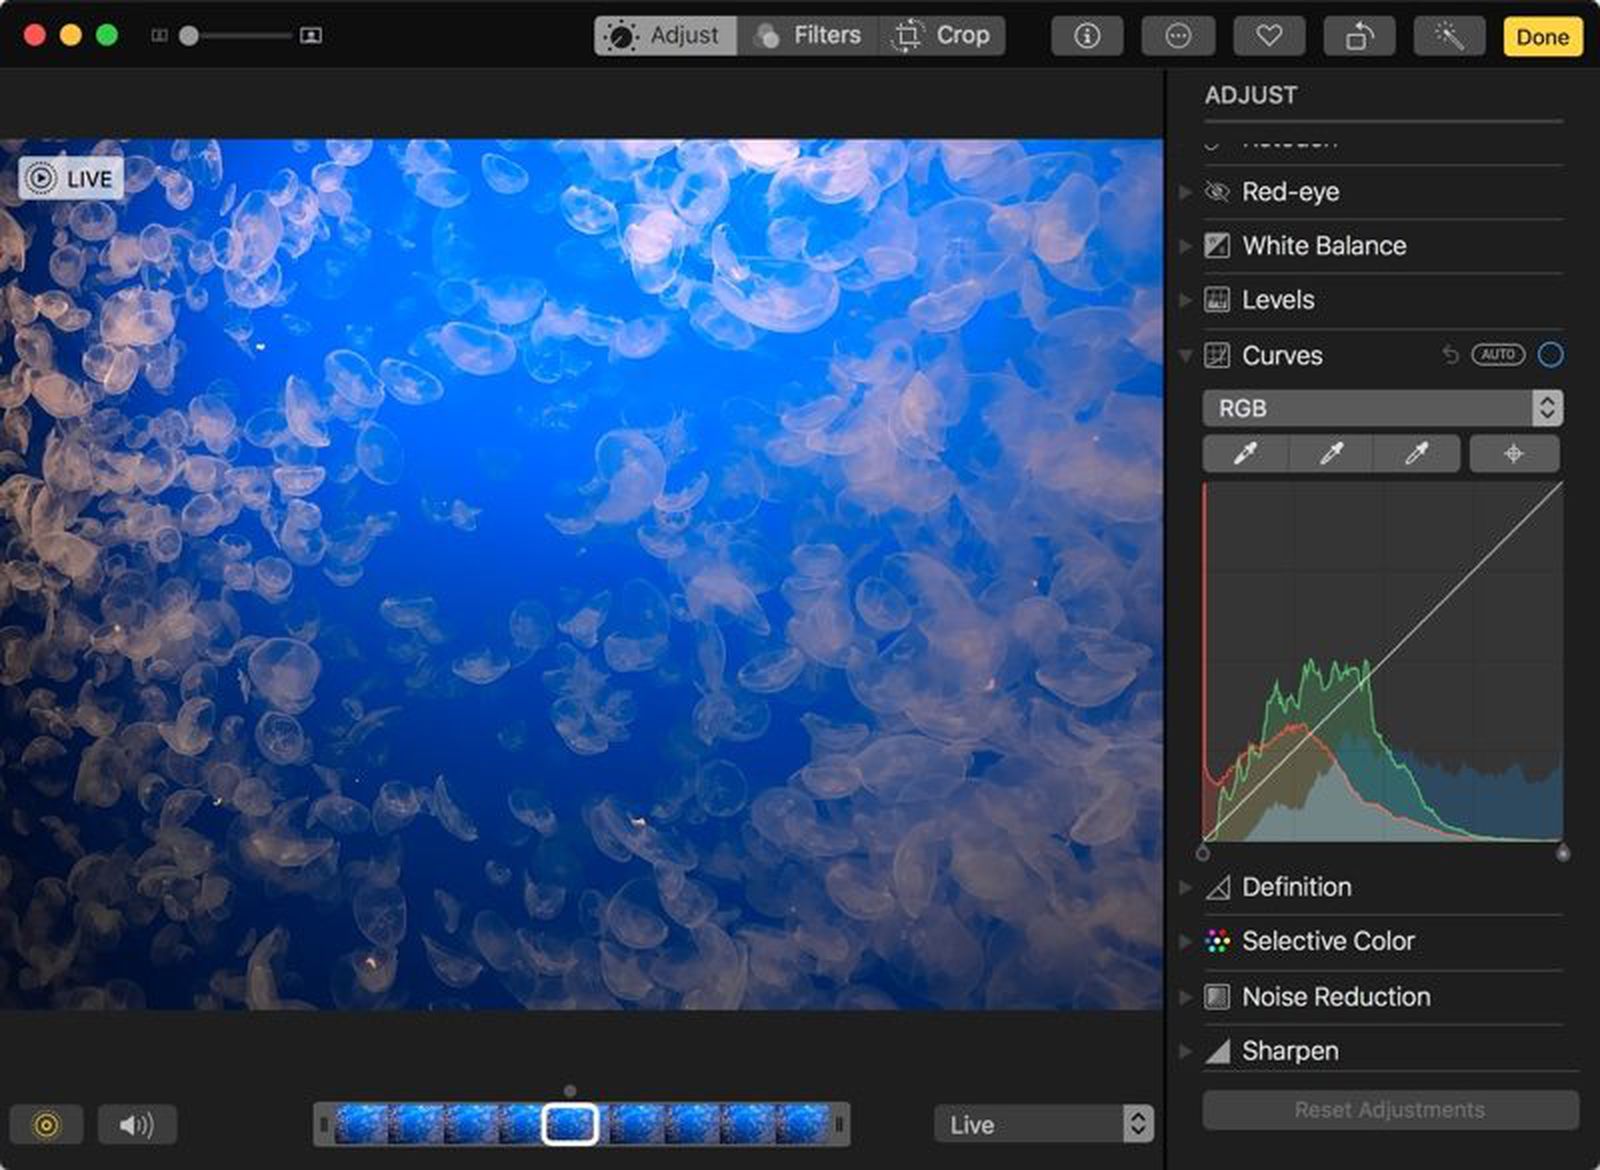Viewport: 1600px width, 1170px height.
Task: Toggle the Curves adjustment blue circle
Action: point(1551,355)
